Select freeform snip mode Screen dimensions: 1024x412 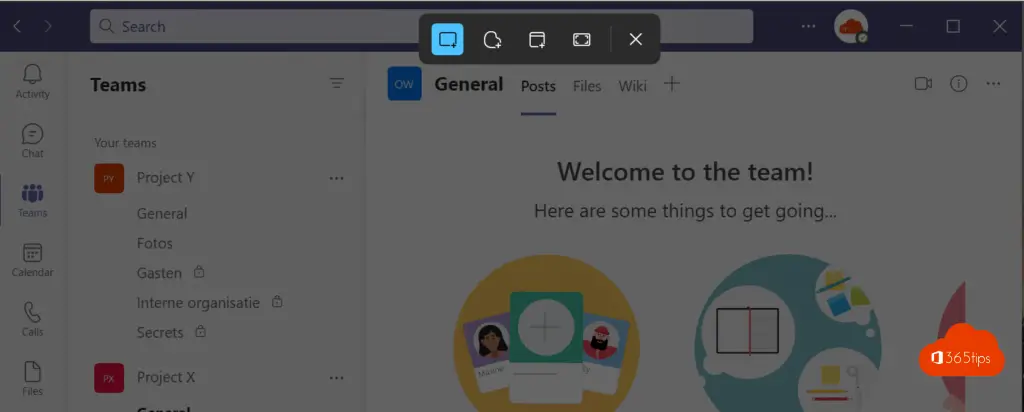(x=492, y=39)
